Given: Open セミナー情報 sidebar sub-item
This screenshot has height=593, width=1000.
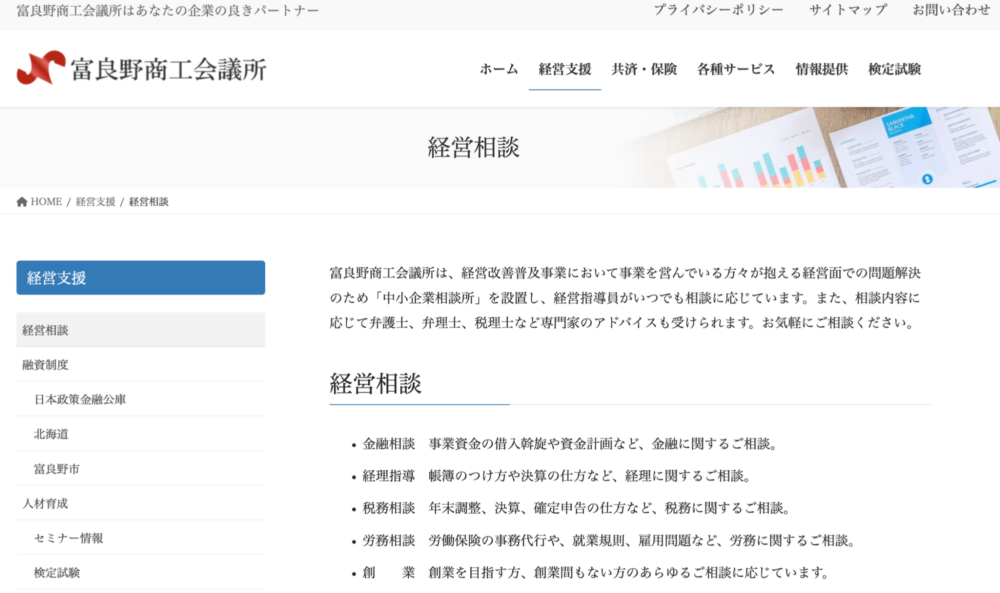Looking at the screenshot, I should tap(68, 538).
